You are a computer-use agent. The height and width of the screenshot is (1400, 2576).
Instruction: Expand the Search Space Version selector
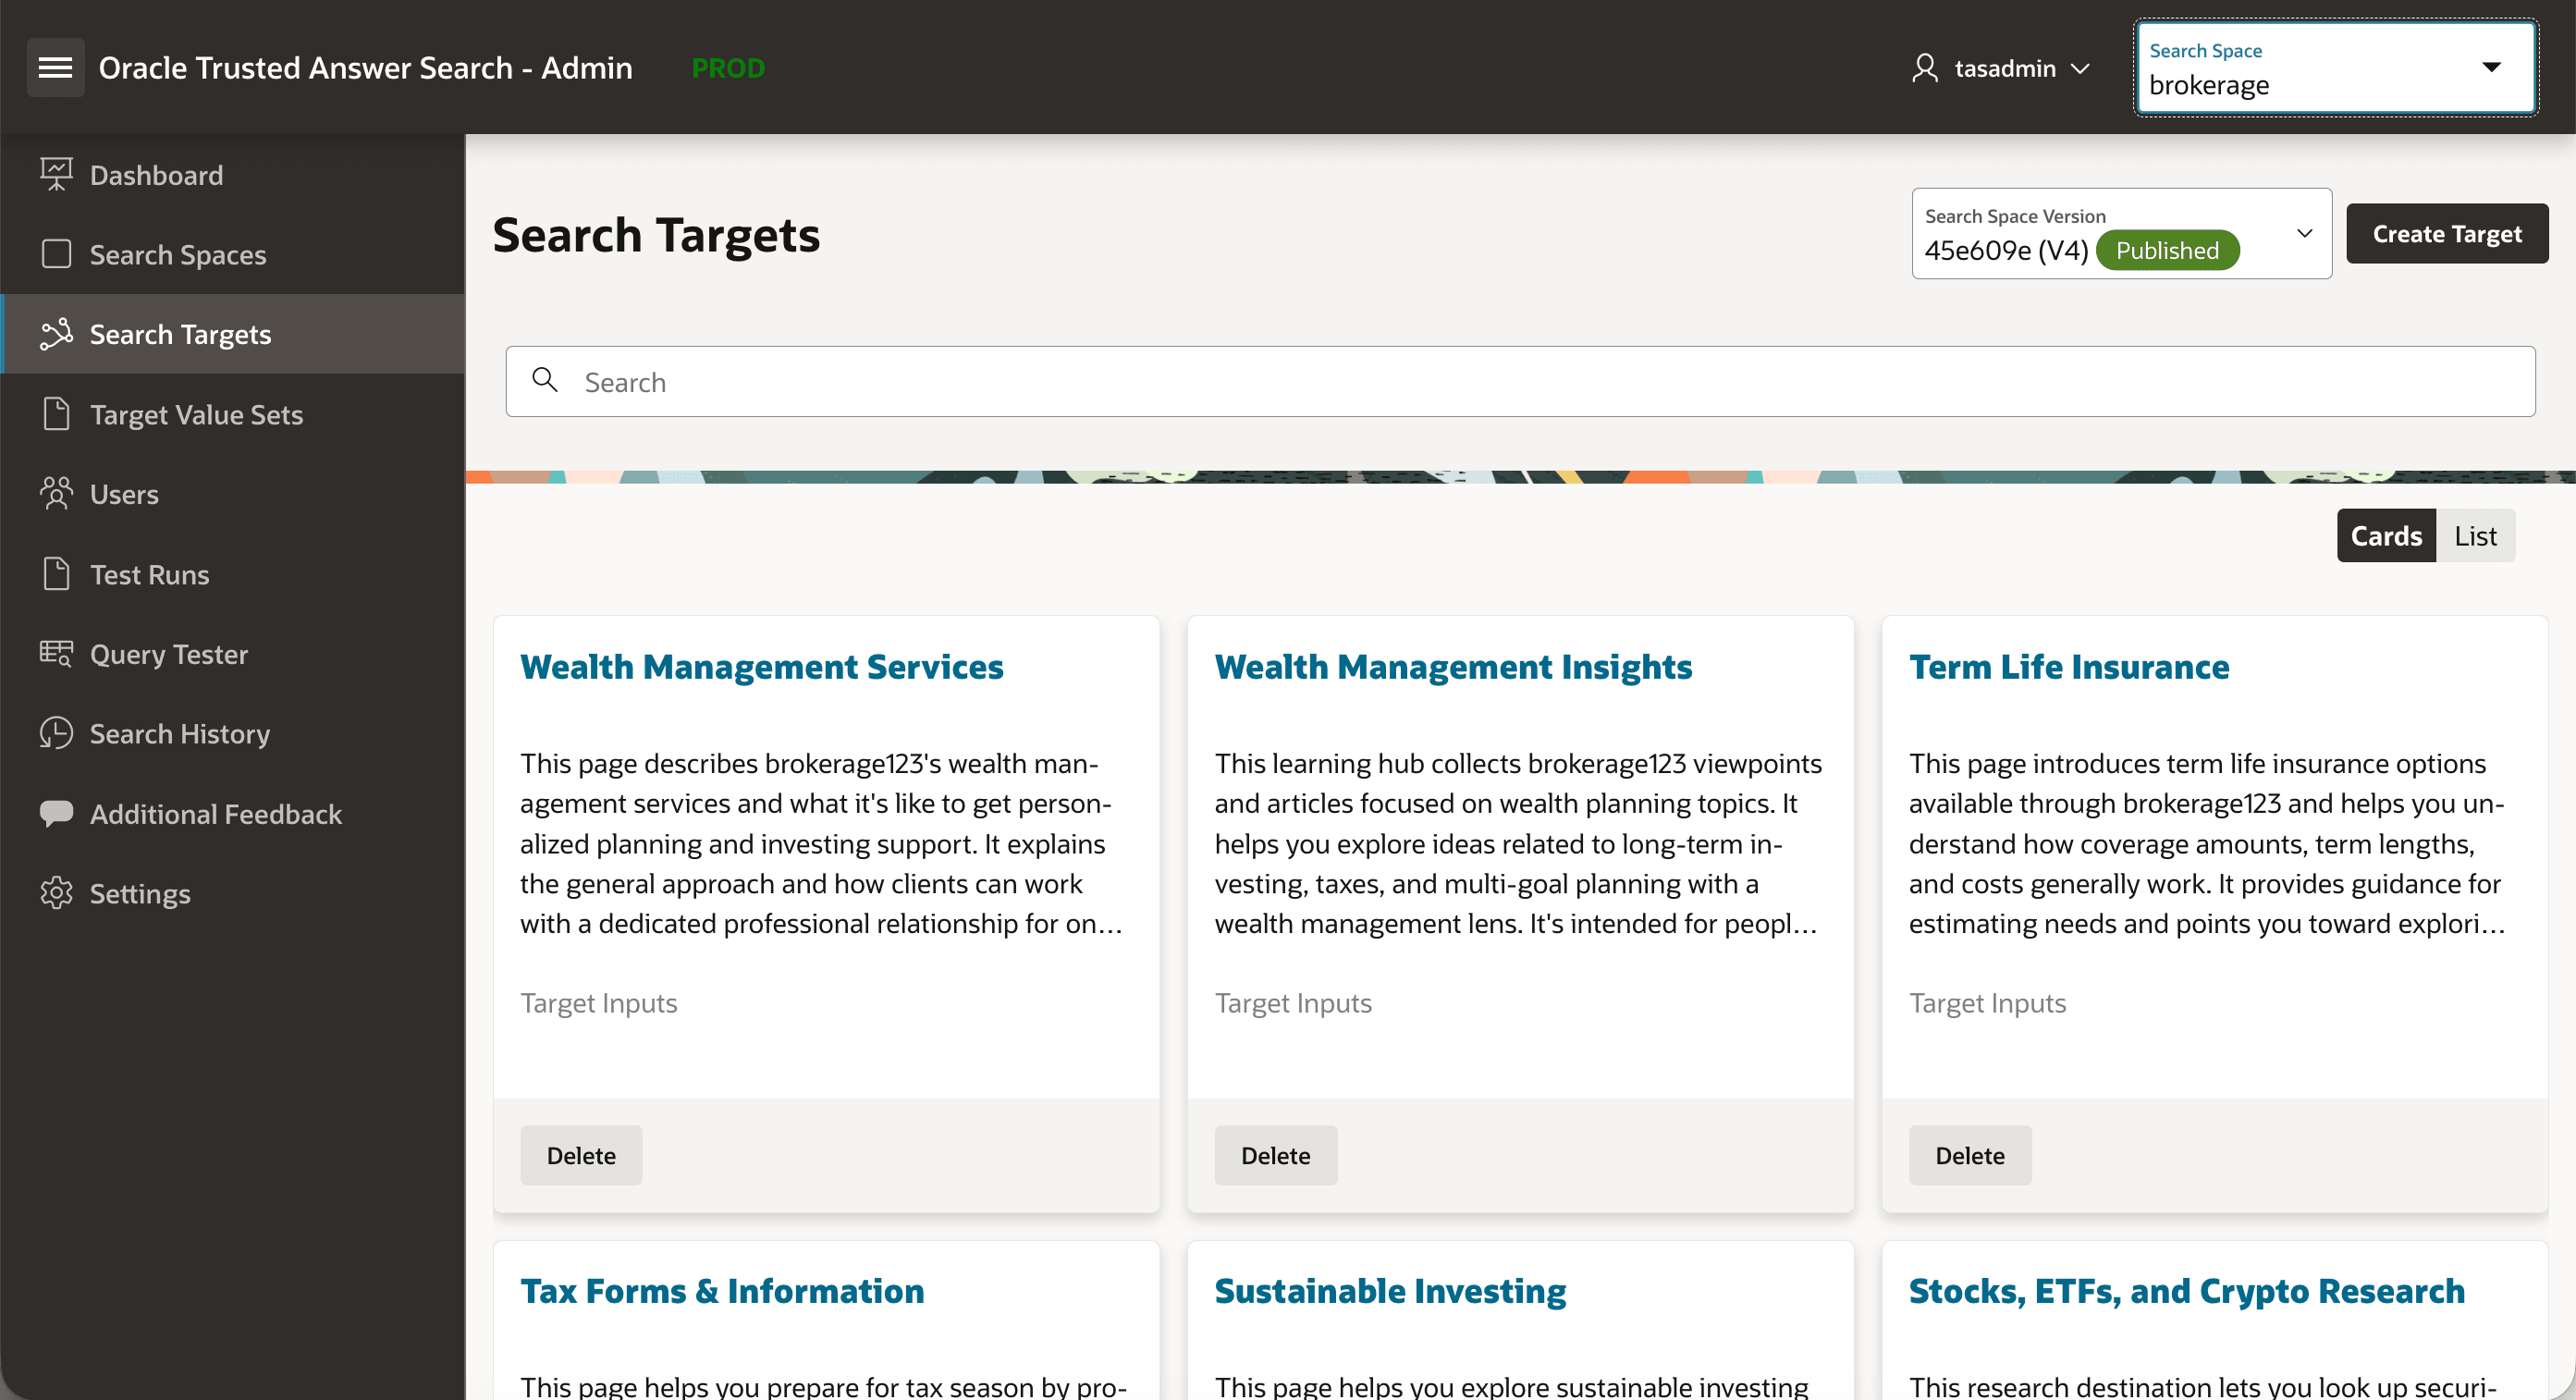[2305, 233]
